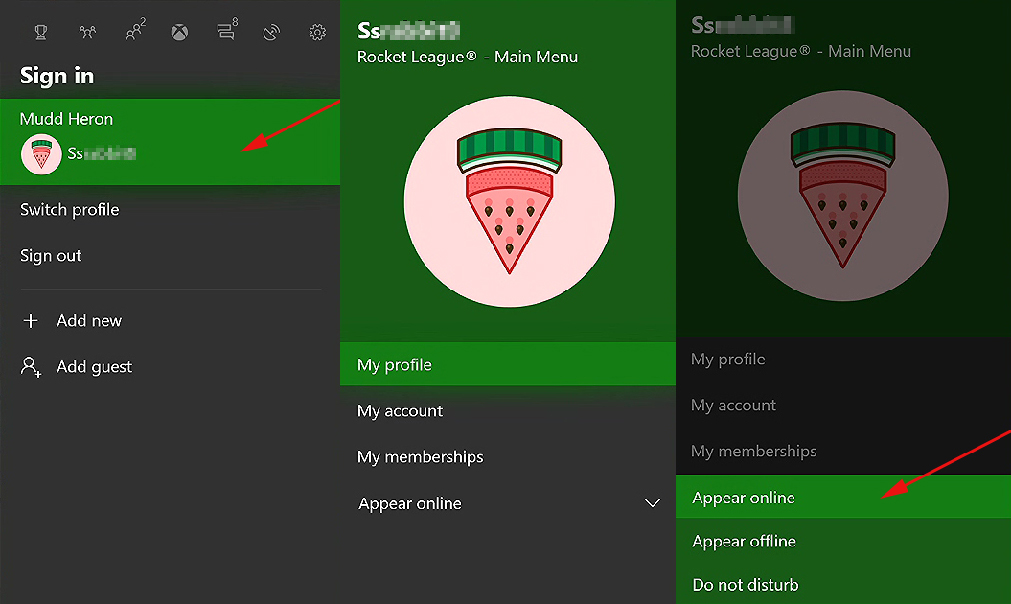Viewport: 1011px width, 604px height.
Task: Set status to Do not disturb
Action: 843,585
